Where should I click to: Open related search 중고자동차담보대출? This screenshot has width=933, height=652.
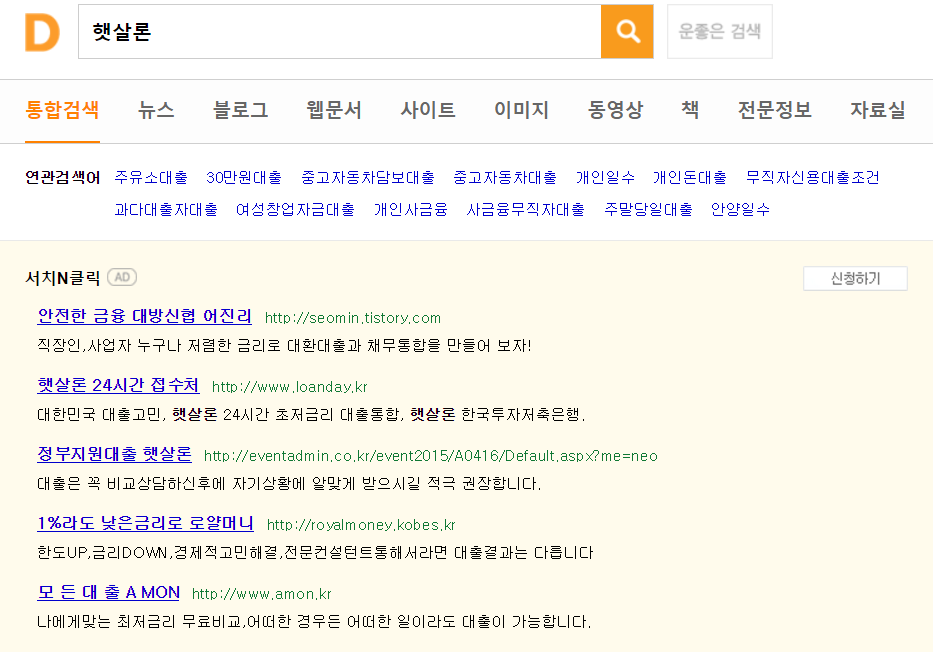(368, 177)
